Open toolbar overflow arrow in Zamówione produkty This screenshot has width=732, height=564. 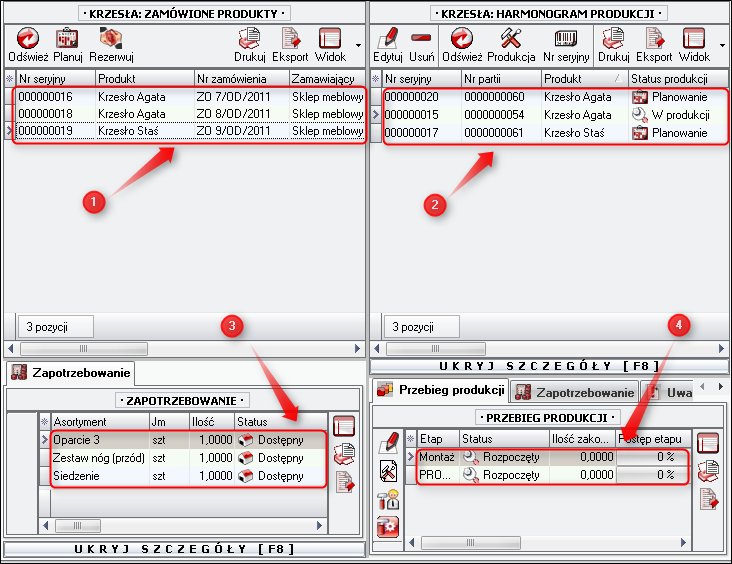358,45
